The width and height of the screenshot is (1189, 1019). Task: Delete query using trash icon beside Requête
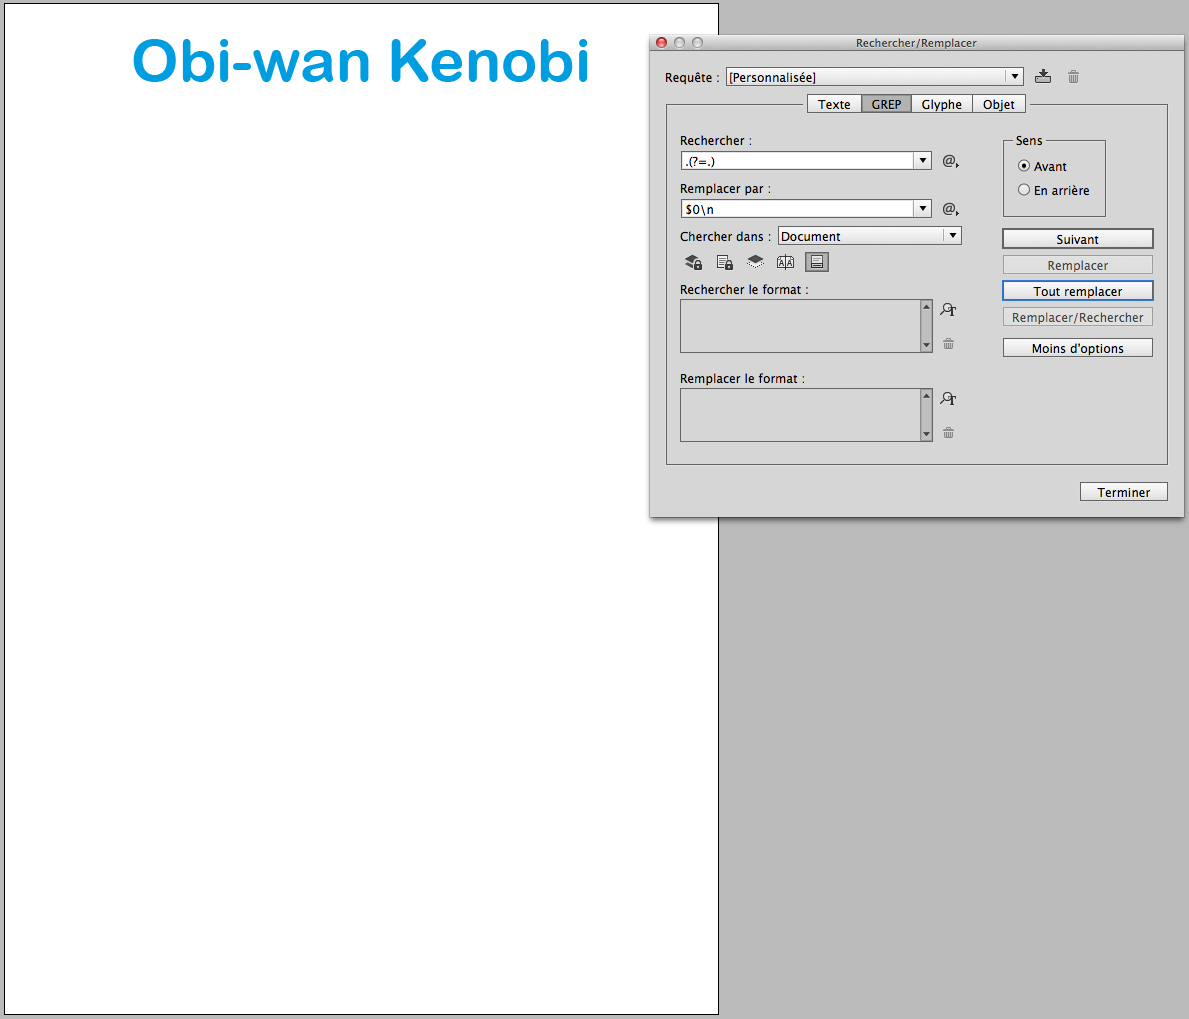click(x=1073, y=77)
